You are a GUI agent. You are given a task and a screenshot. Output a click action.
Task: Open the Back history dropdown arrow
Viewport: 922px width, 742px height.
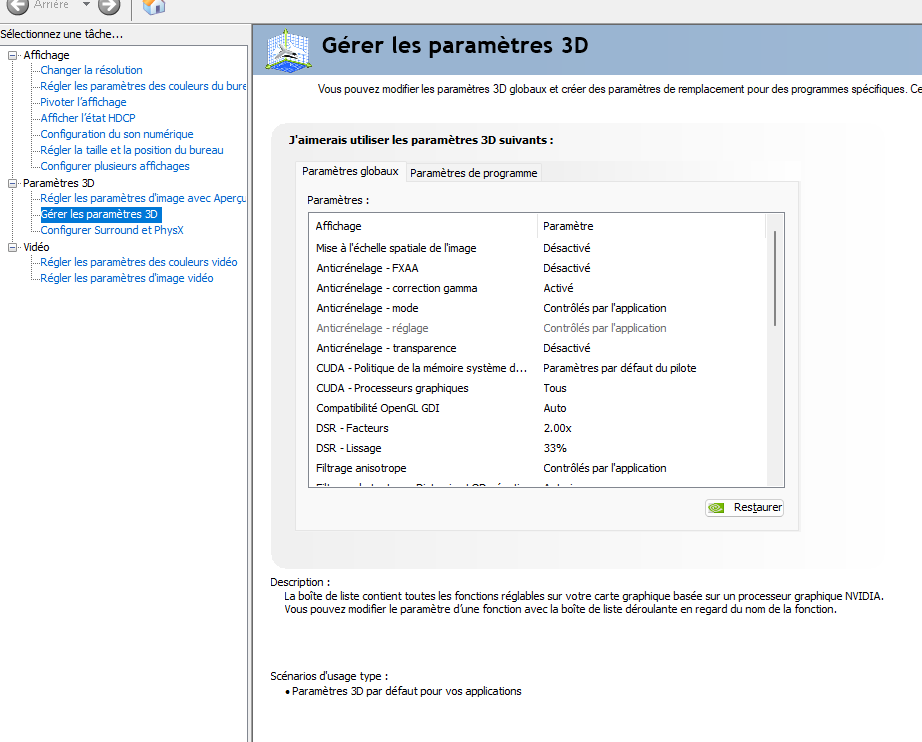(x=86, y=4)
